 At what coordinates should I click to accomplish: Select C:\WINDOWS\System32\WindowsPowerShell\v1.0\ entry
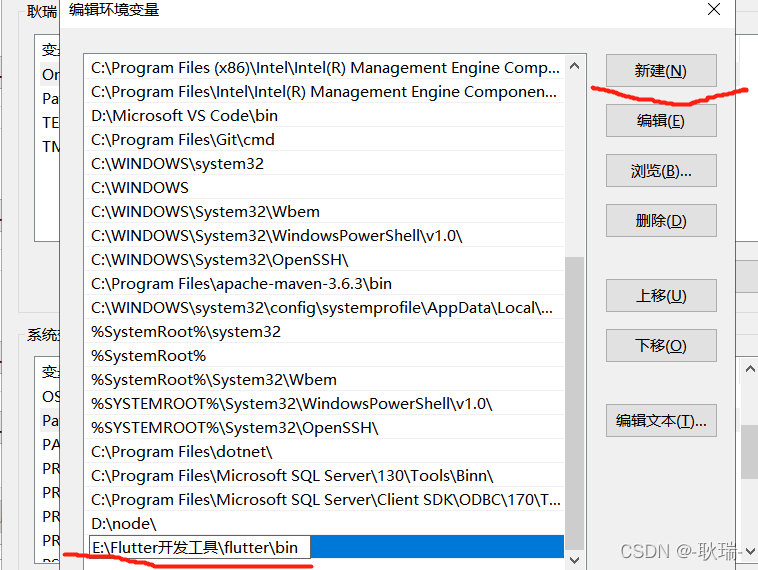[x=324, y=235]
